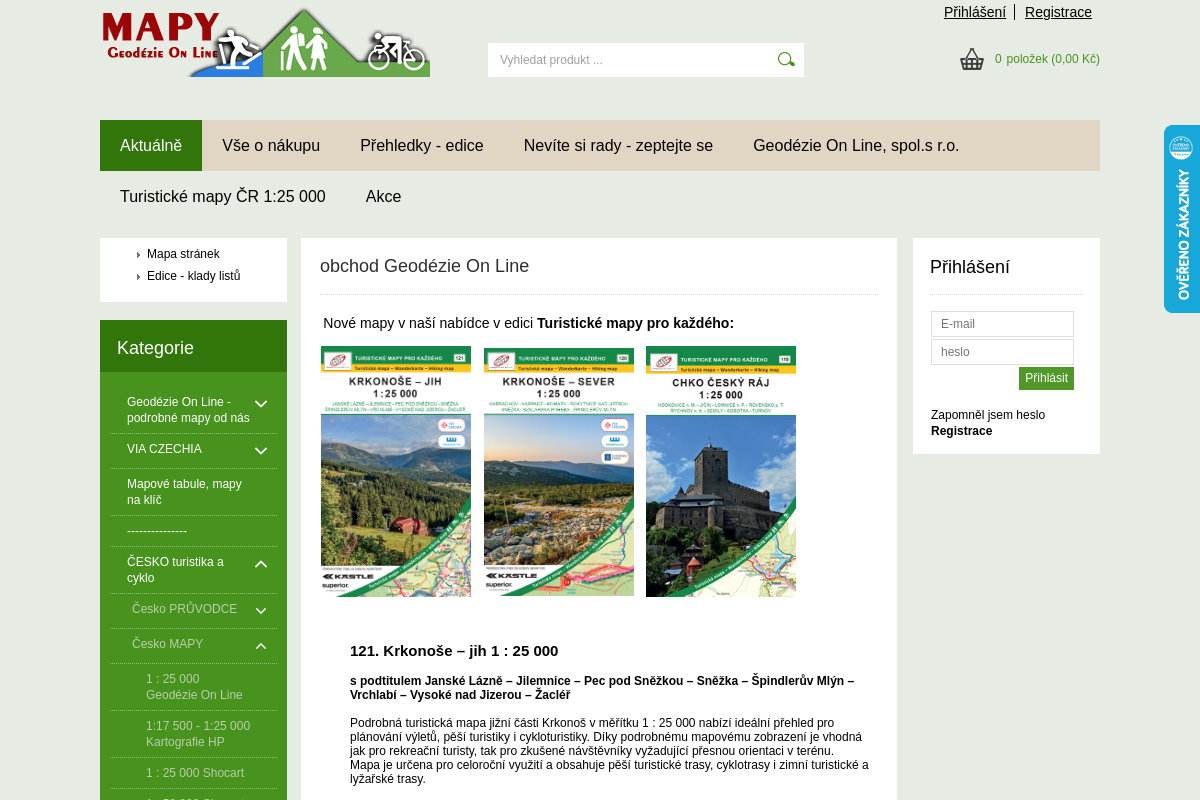The image size is (1200, 800).
Task: Click the Přihlásit button
Action: [x=1046, y=378]
